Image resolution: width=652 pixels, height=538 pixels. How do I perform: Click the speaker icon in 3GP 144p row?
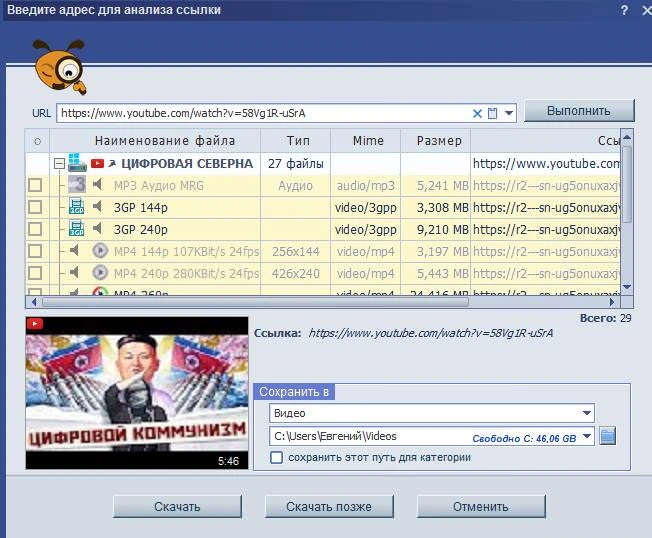tap(97, 206)
